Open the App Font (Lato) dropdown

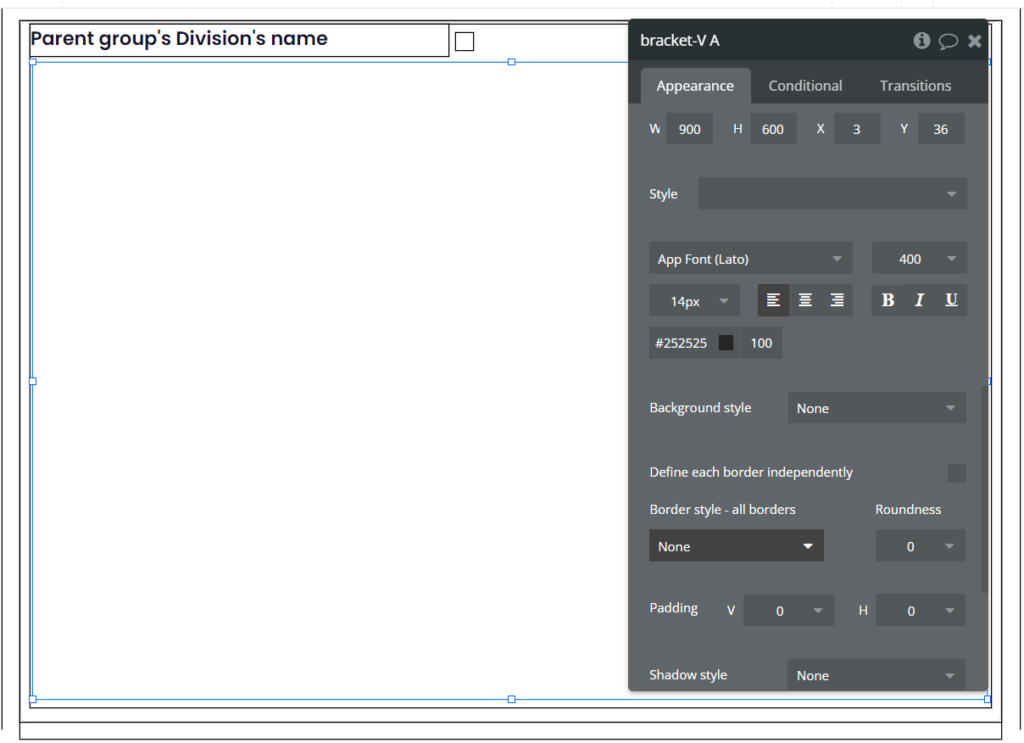[750, 259]
